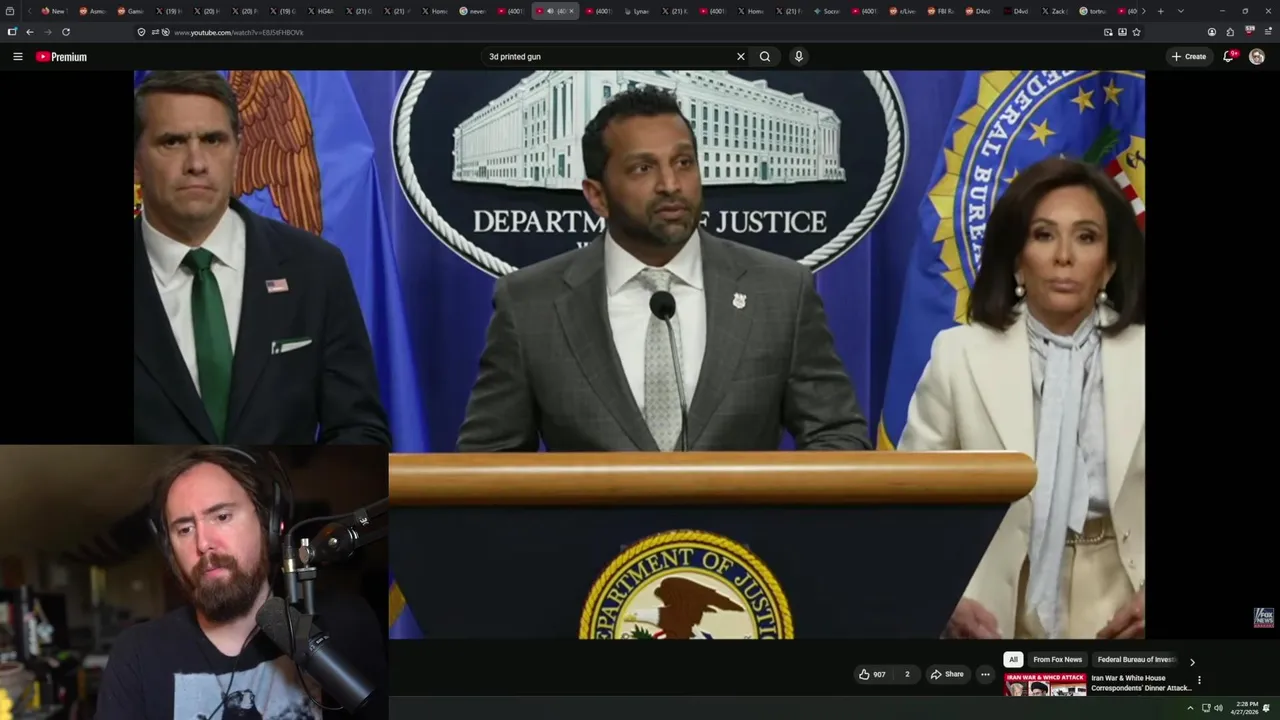Show more filter chips with right chevron

pyautogui.click(x=1192, y=661)
